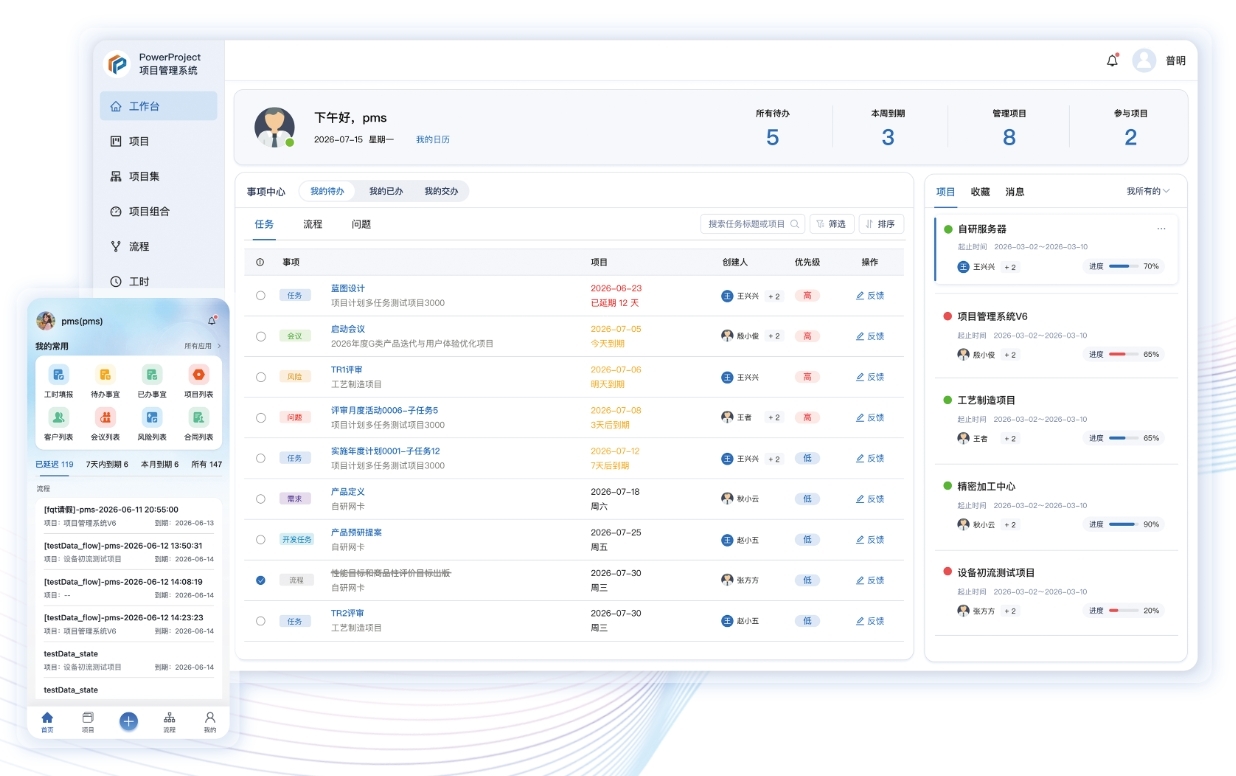The width and height of the screenshot is (1236, 776).
Task: Click 精密加工中心 progress bar at 90%
Action: (x=1123, y=524)
